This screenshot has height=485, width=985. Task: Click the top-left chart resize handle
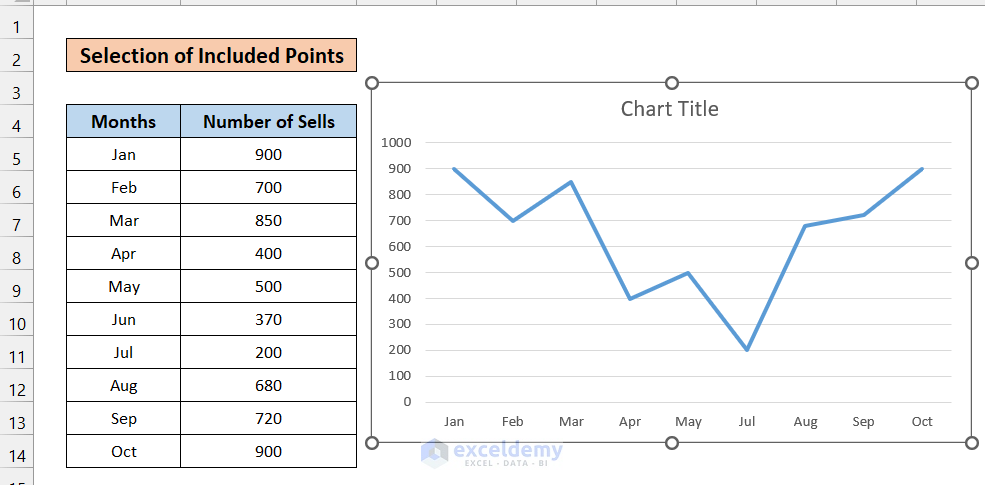click(372, 83)
